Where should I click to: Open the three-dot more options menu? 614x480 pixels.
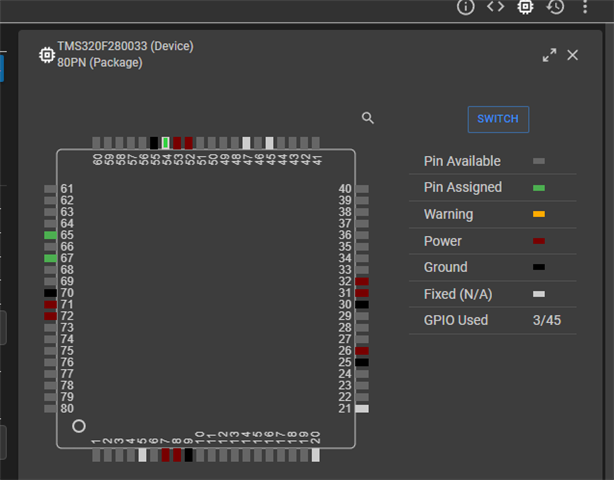[585, 7]
